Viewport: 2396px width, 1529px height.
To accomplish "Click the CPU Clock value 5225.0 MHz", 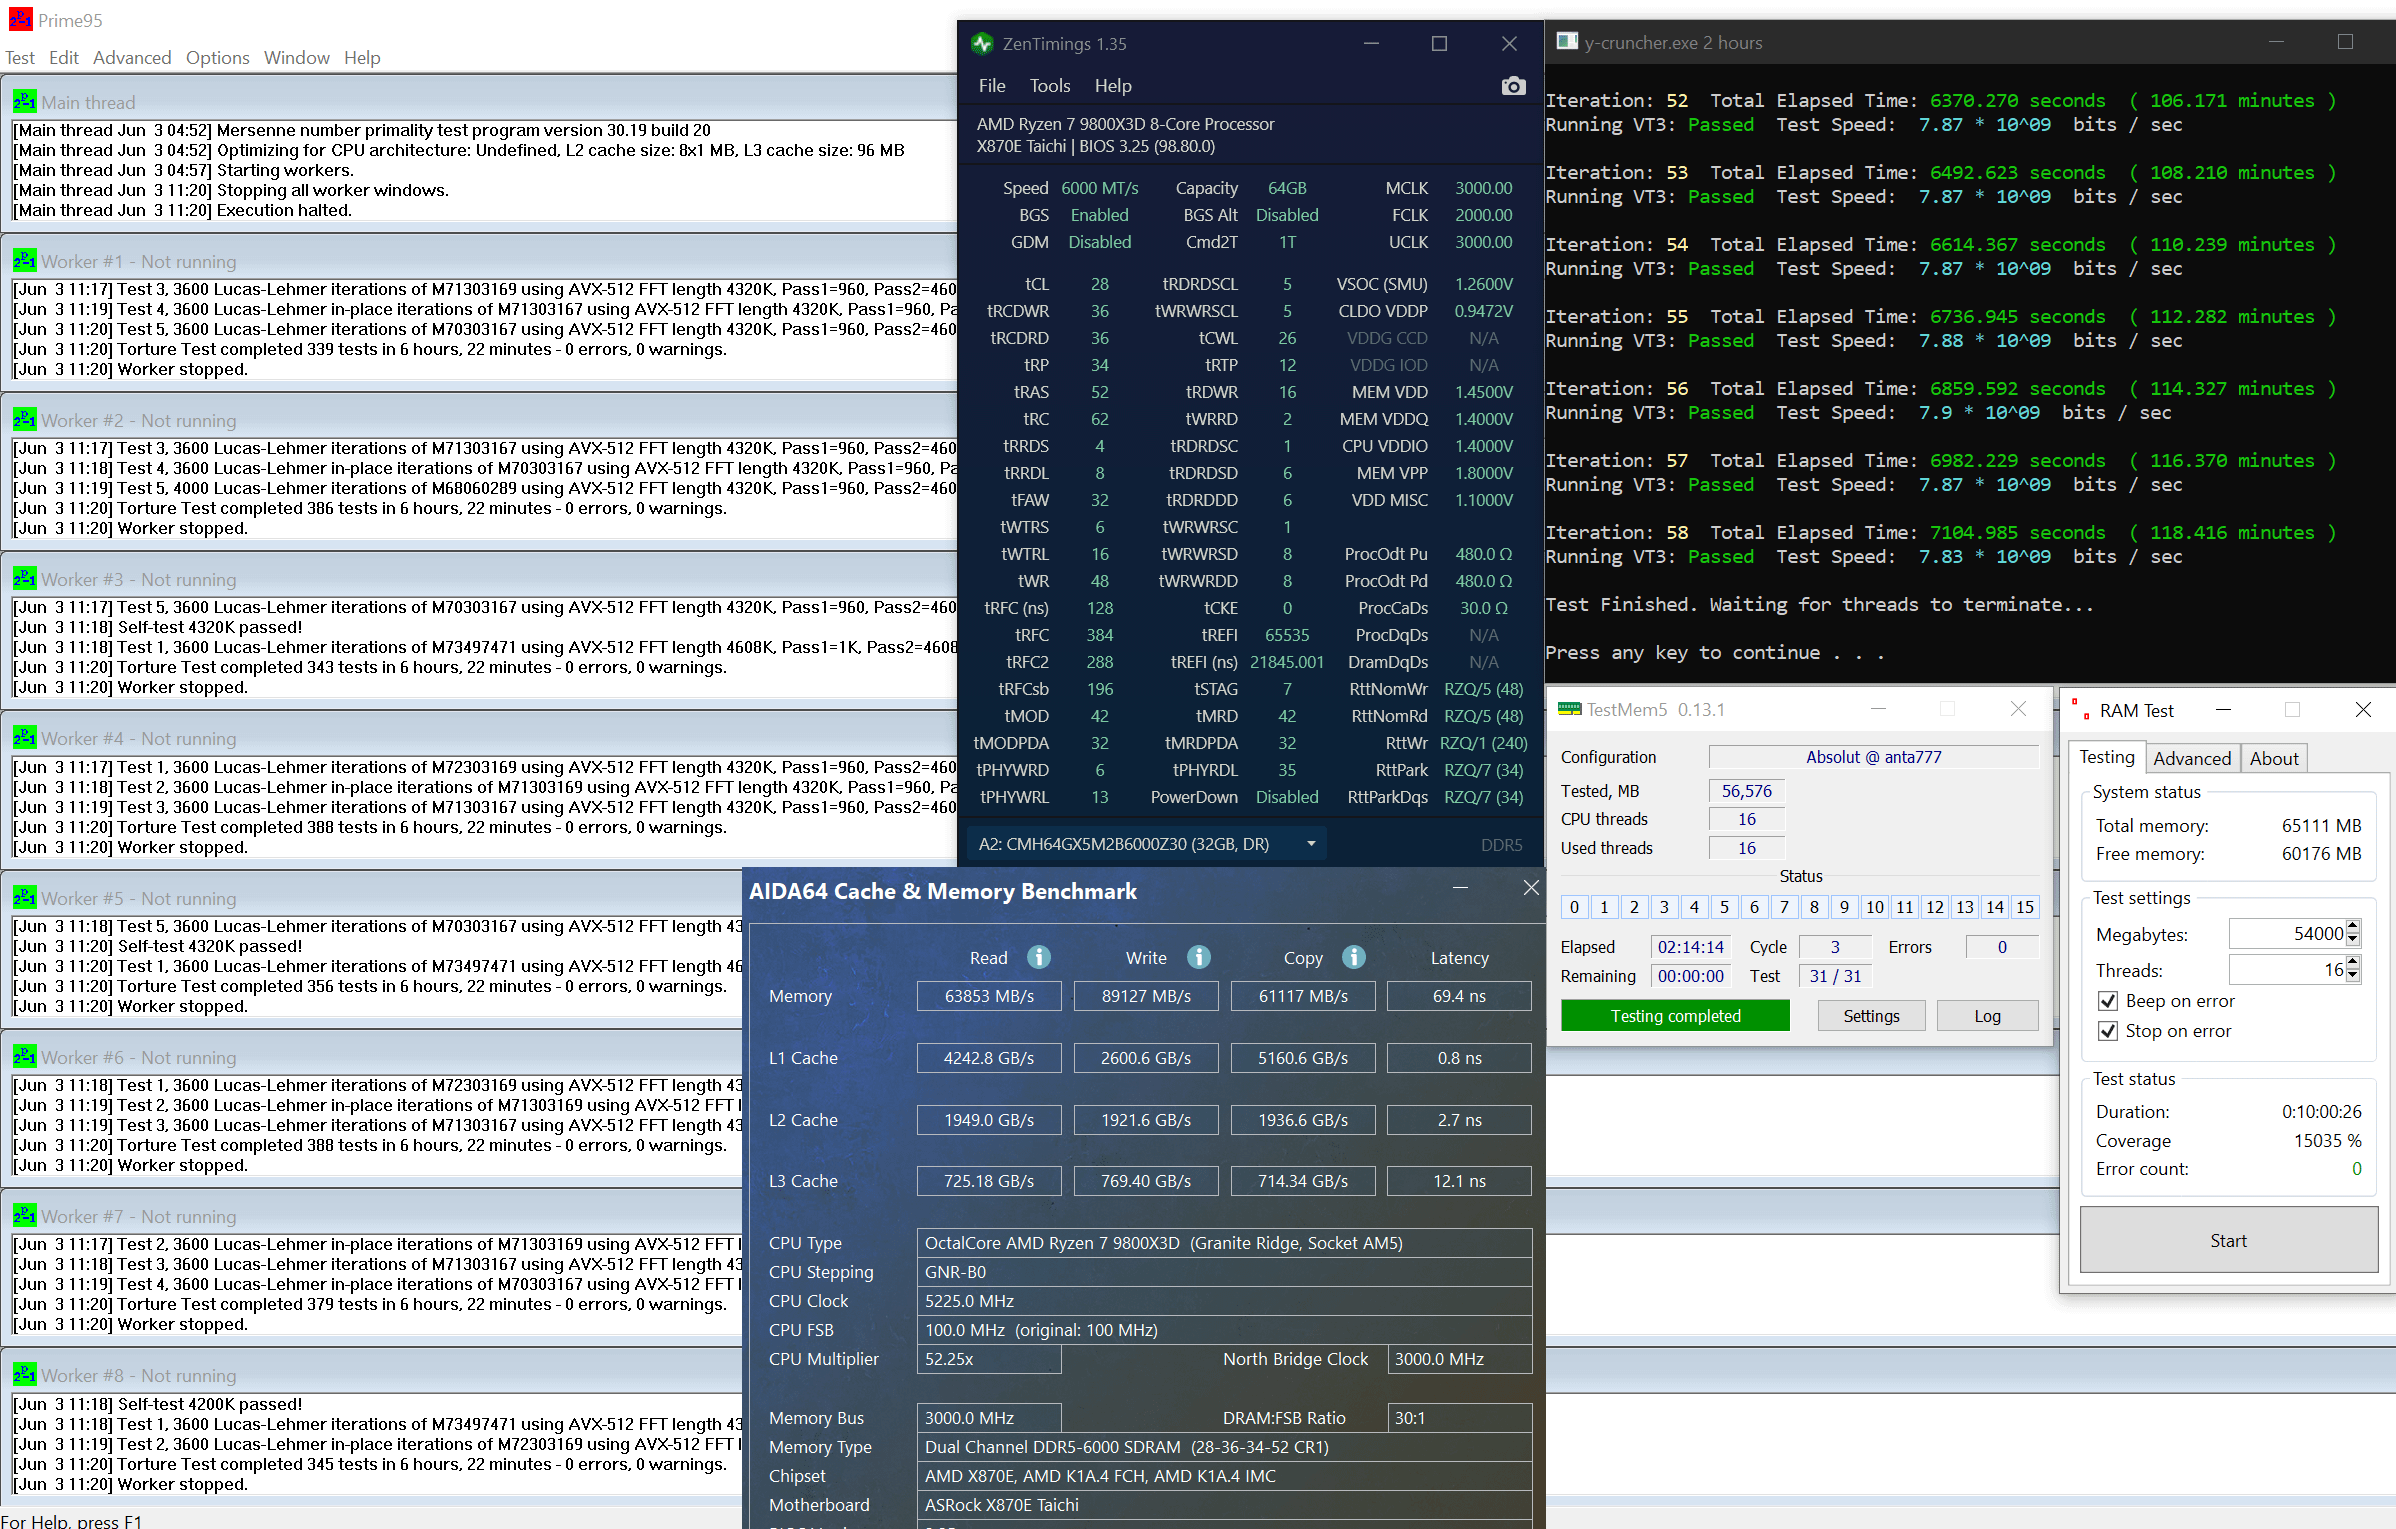I will tap(1224, 1301).
